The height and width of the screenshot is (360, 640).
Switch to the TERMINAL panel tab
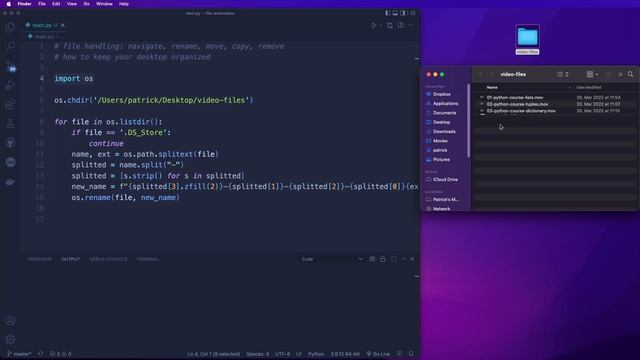[x=148, y=259]
